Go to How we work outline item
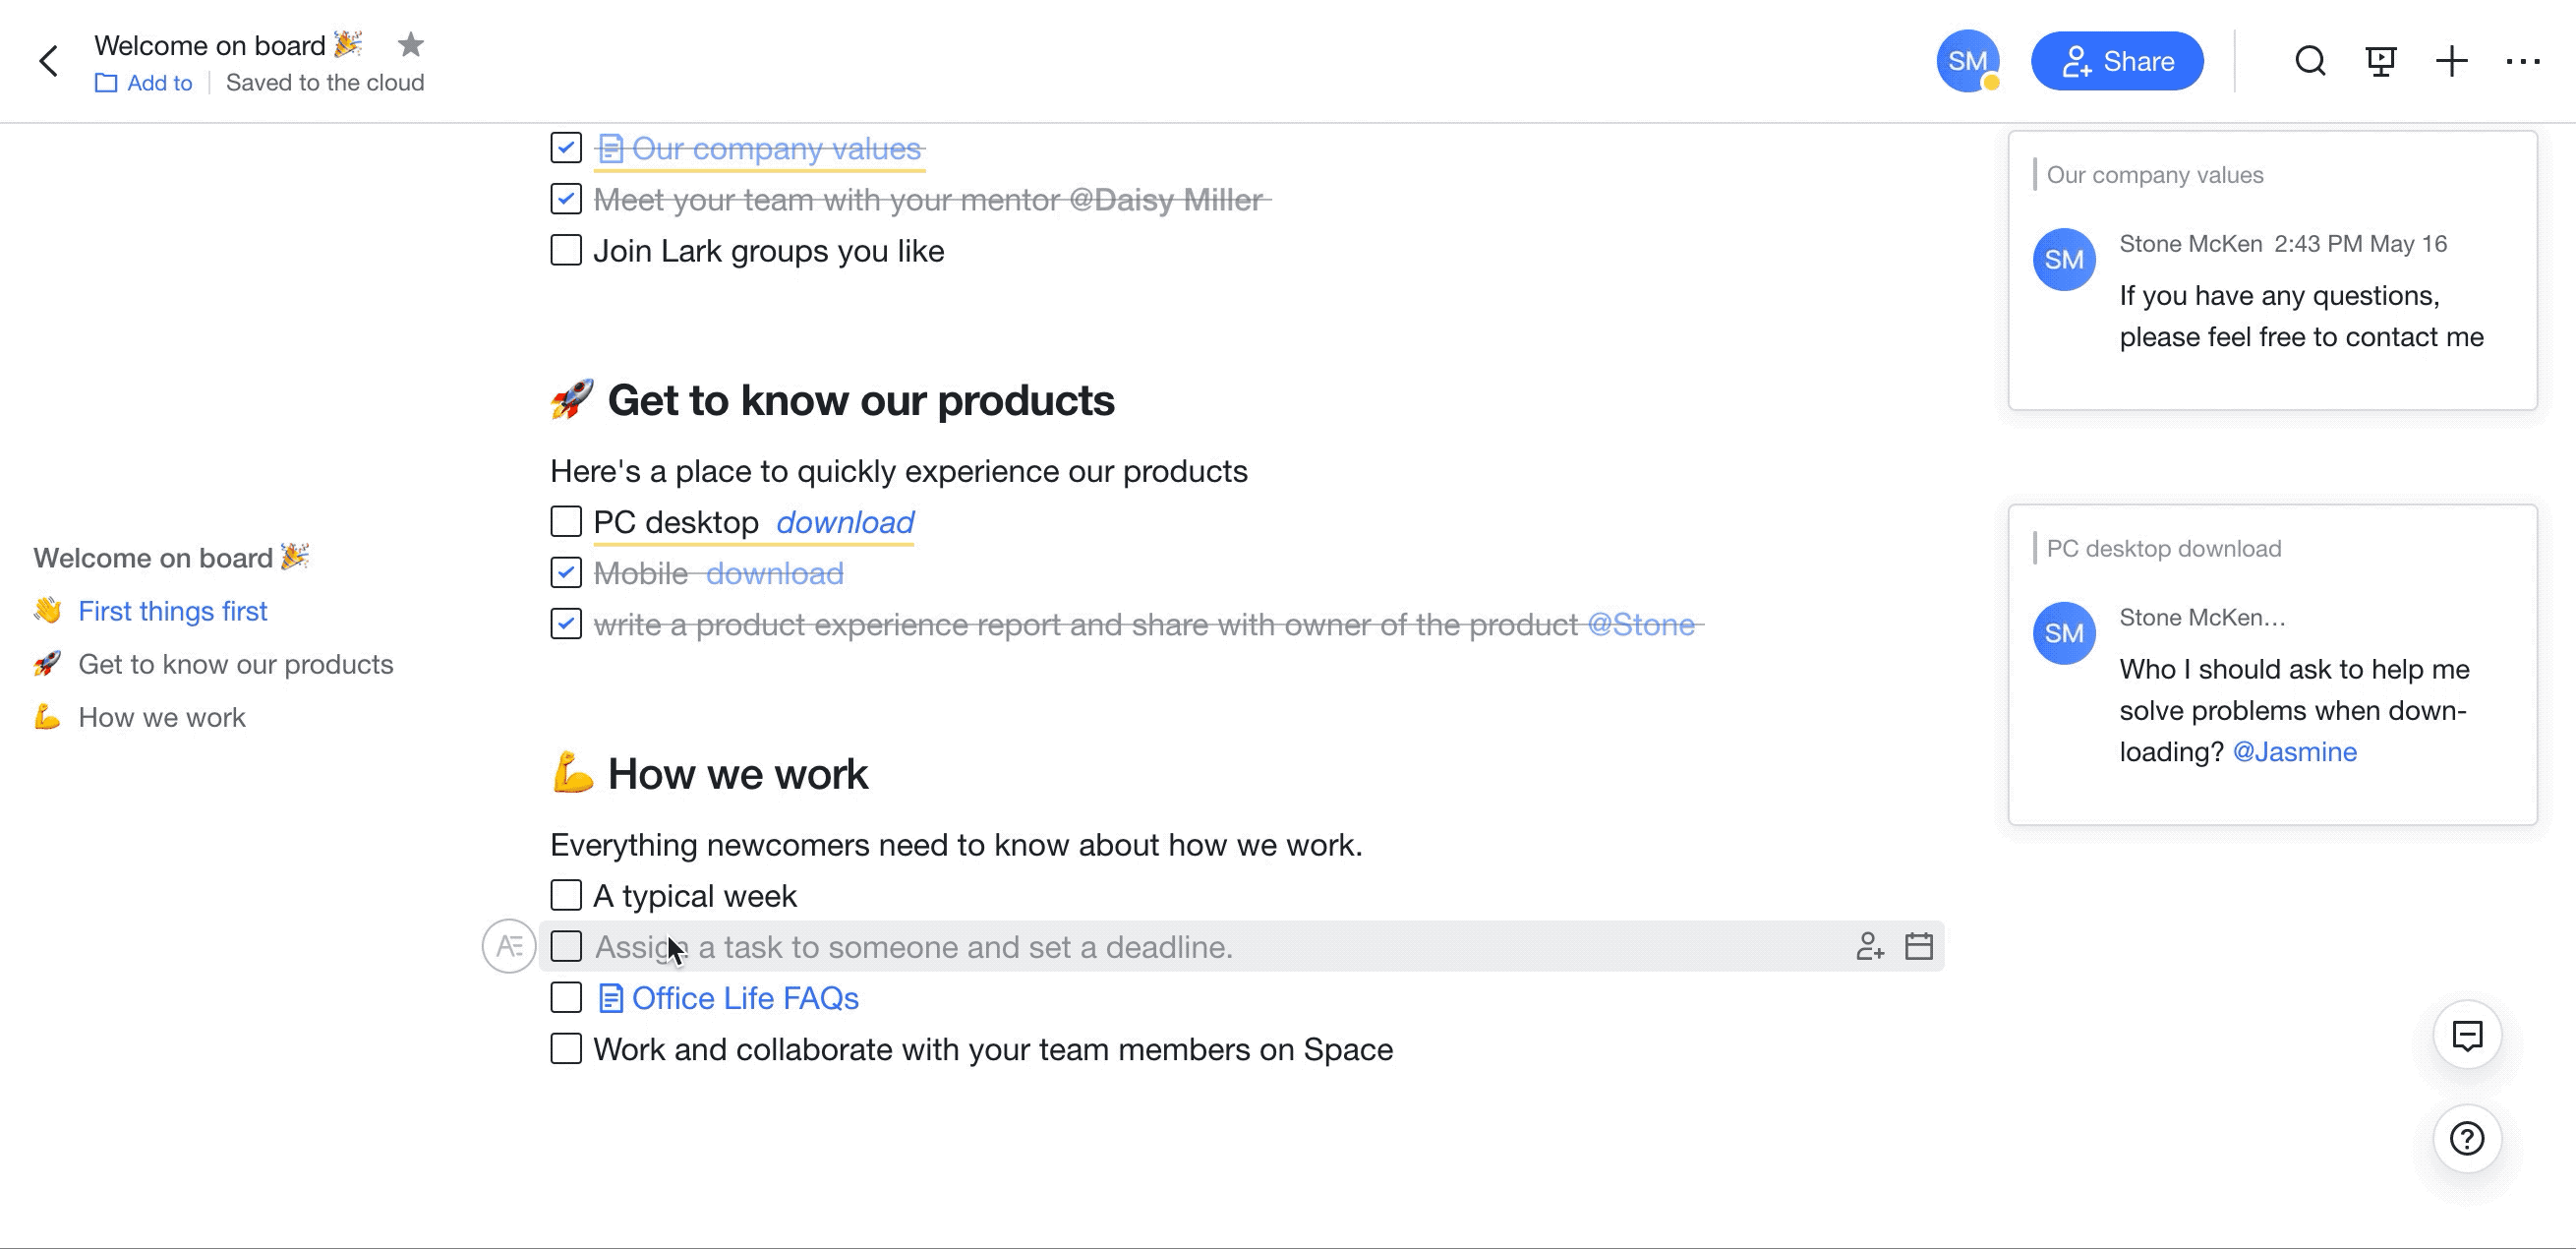This screenshot has width=2576, height=1249. point(161,717)
